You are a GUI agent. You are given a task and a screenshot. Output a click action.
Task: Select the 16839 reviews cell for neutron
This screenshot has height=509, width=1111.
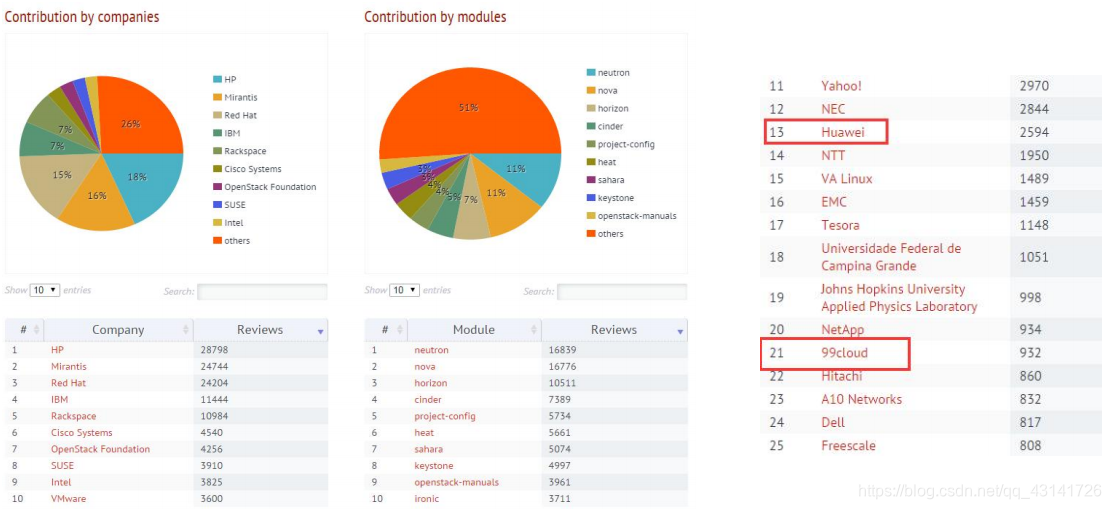pos(614,350)
